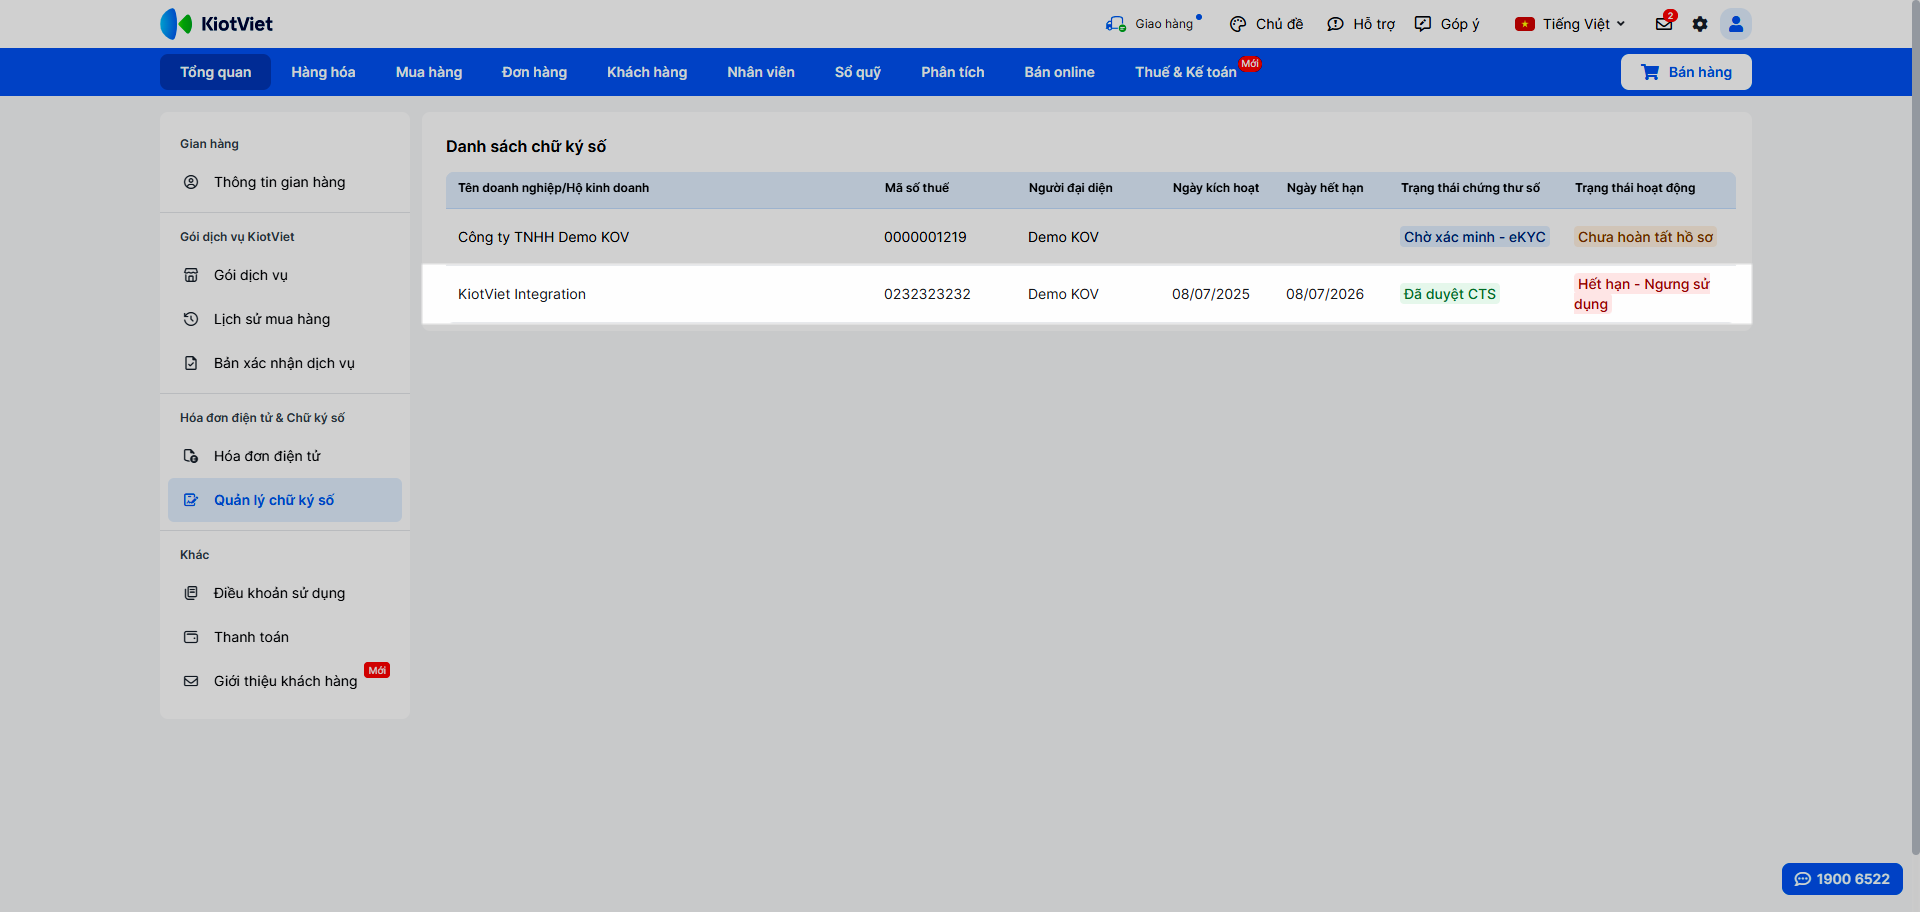Open the Nhân viên menu

click(761, 72)
